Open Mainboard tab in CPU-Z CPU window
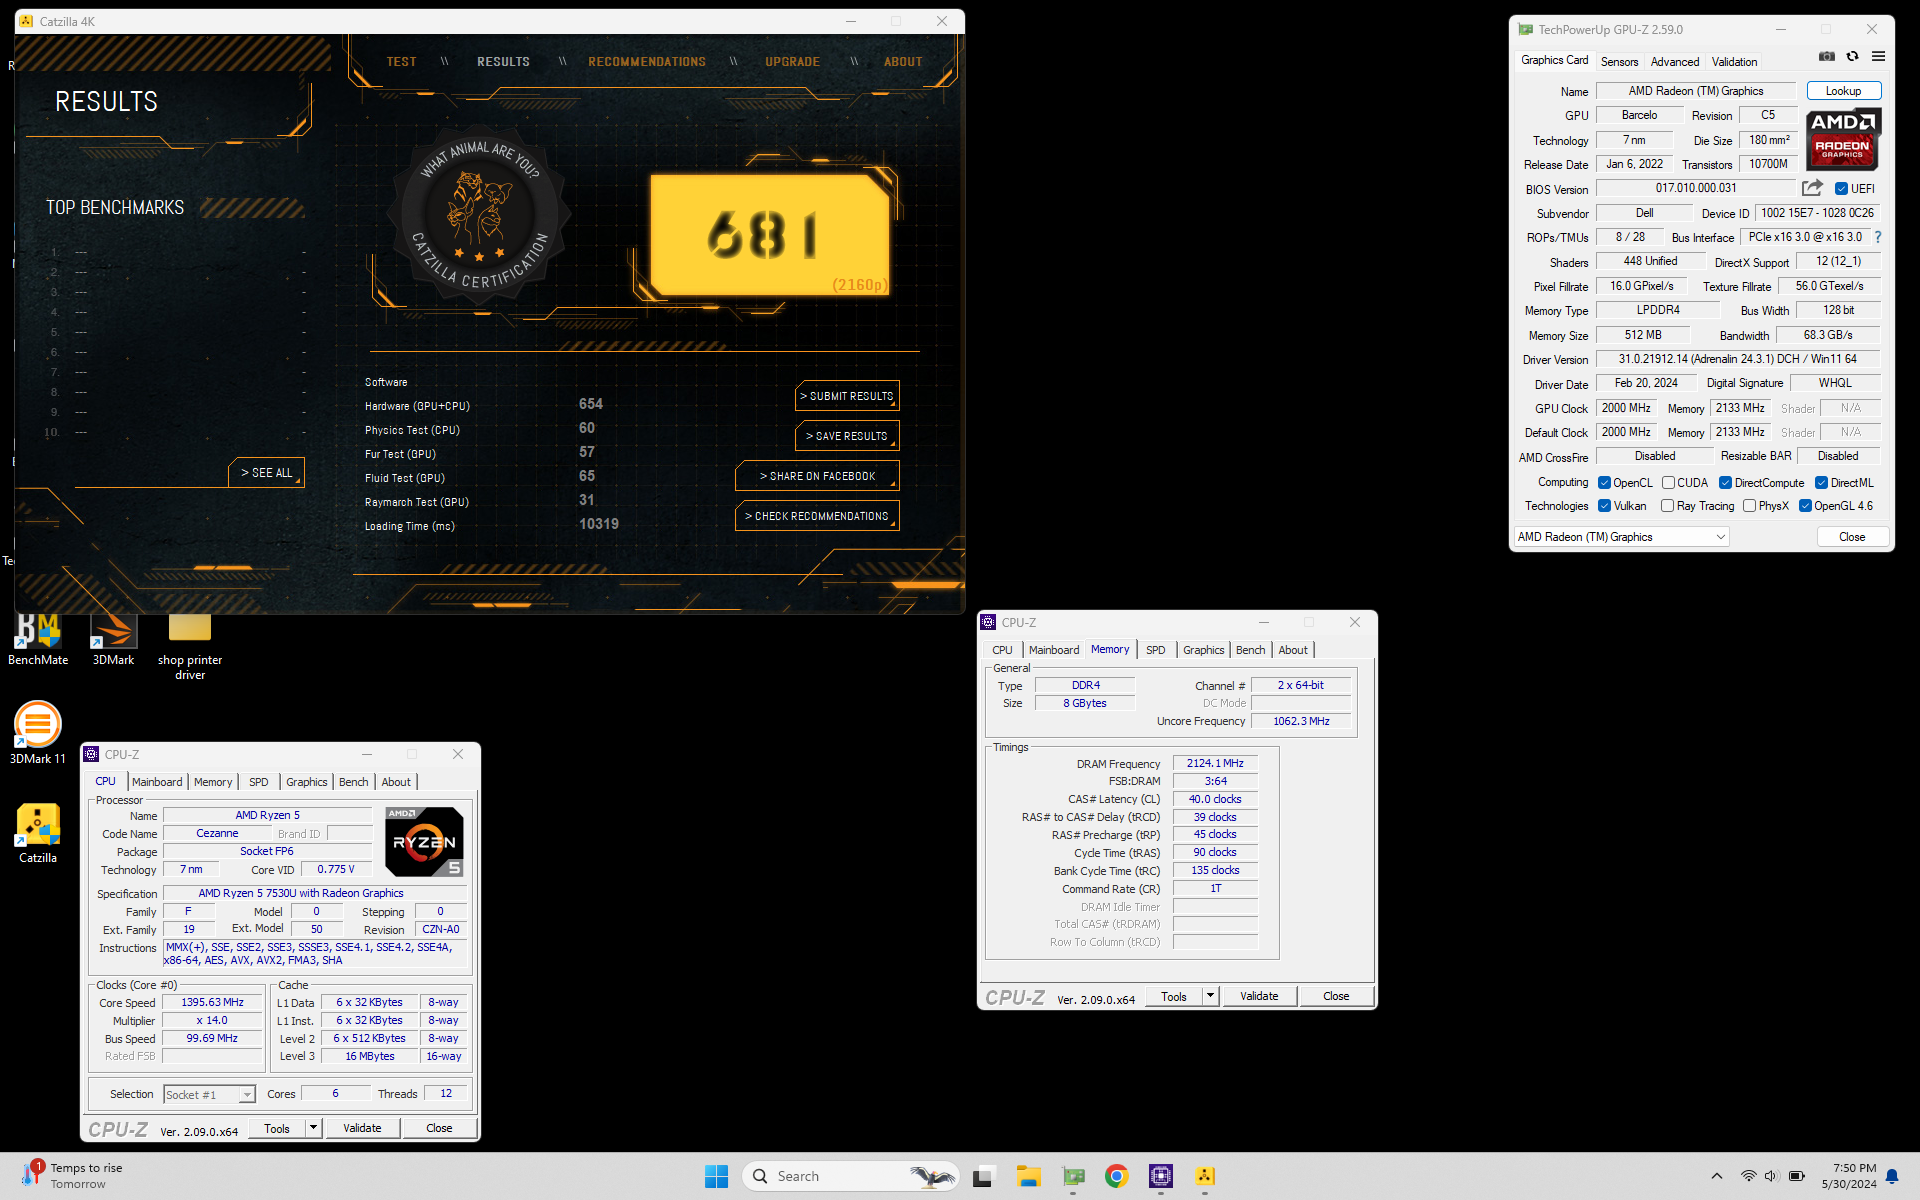Image resolution: width=1920 pixels, height=1200 pixels. click(x=157, y=782)
